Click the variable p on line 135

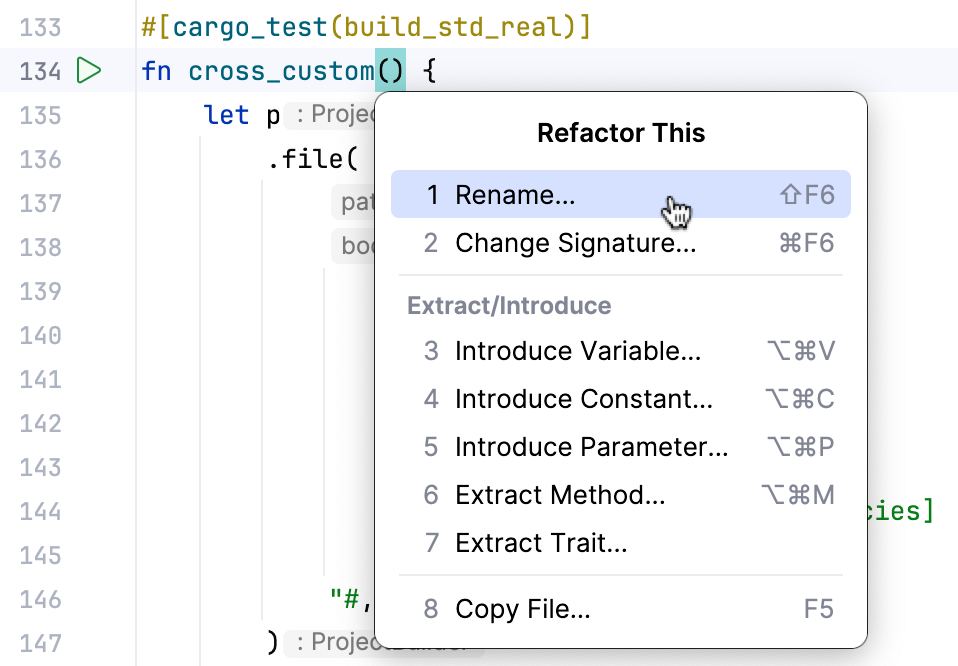272,115
